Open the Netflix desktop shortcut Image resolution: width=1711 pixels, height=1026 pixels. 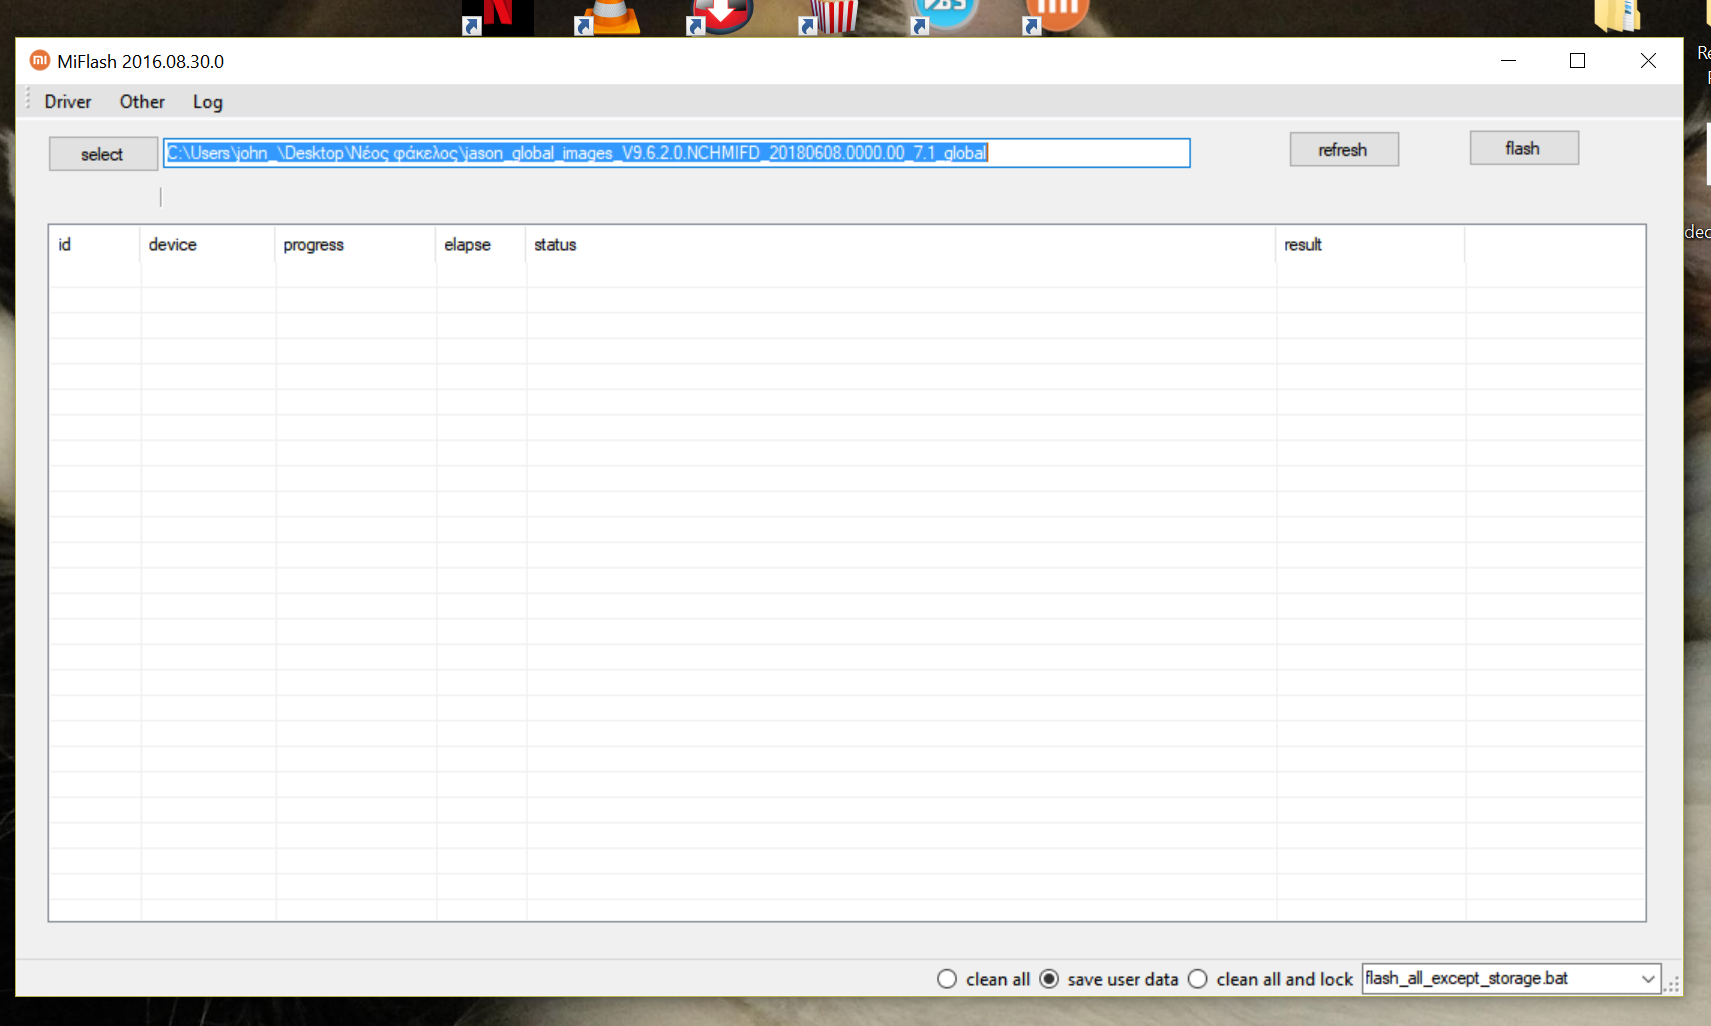497,17
